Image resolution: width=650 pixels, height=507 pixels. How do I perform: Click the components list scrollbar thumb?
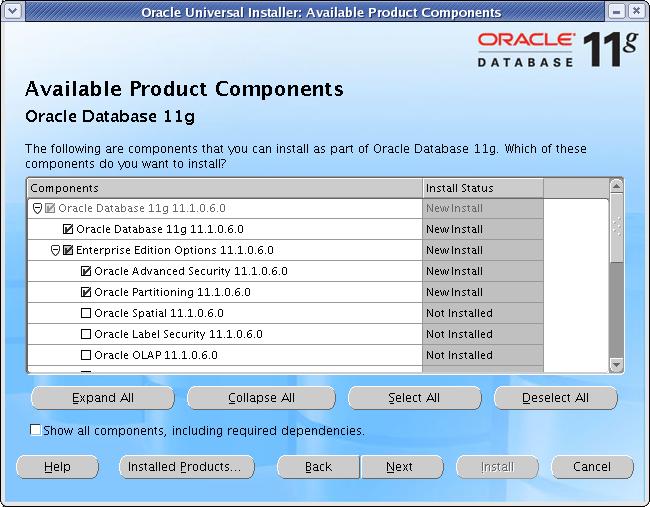pyautogui.click(x=616, y=228)
